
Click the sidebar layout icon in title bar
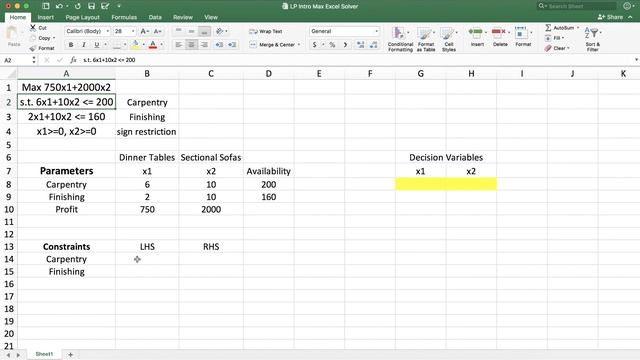point(46,6)
